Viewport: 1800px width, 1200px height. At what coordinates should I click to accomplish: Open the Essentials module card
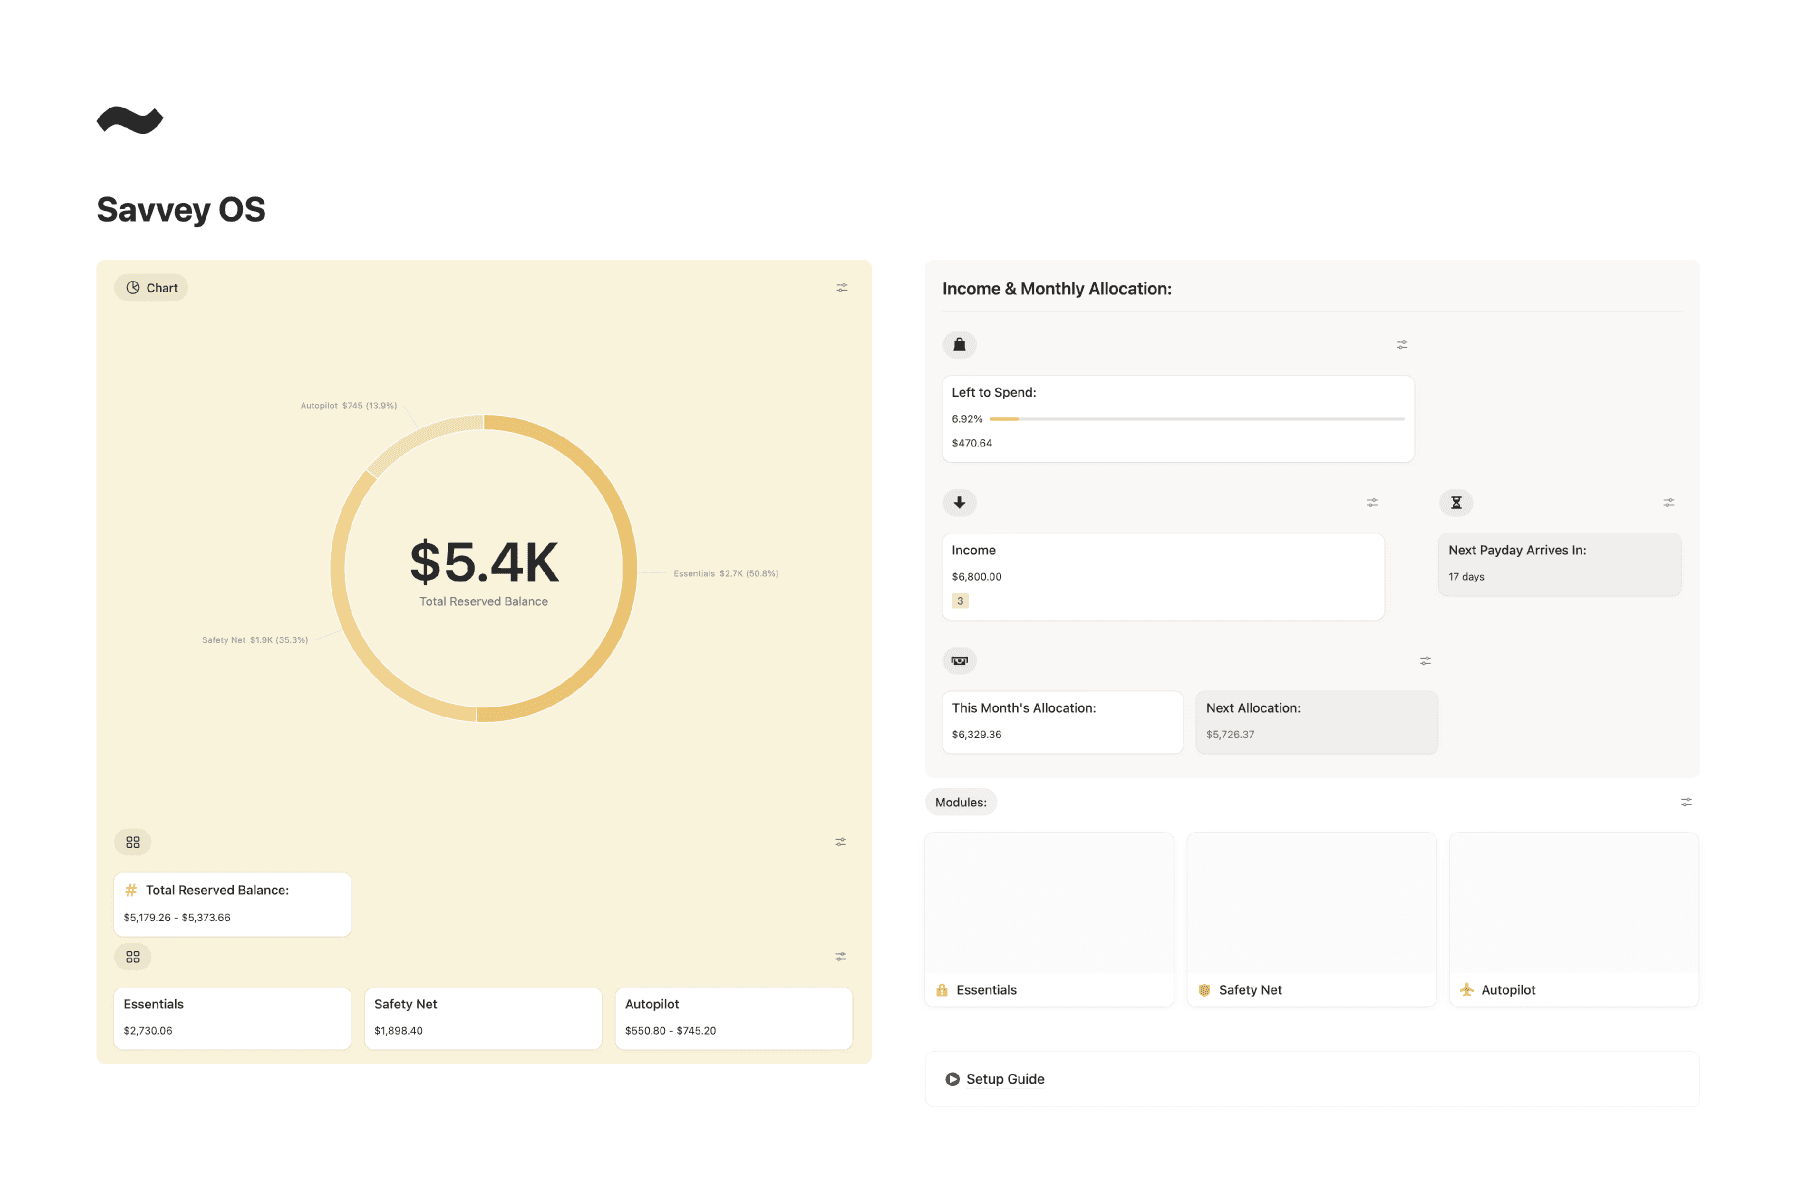1049,919
